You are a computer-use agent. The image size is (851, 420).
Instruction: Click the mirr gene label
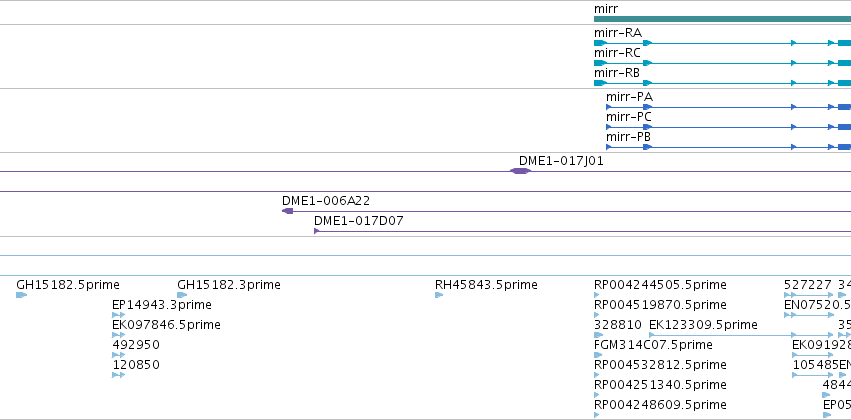tap(606, 9)
